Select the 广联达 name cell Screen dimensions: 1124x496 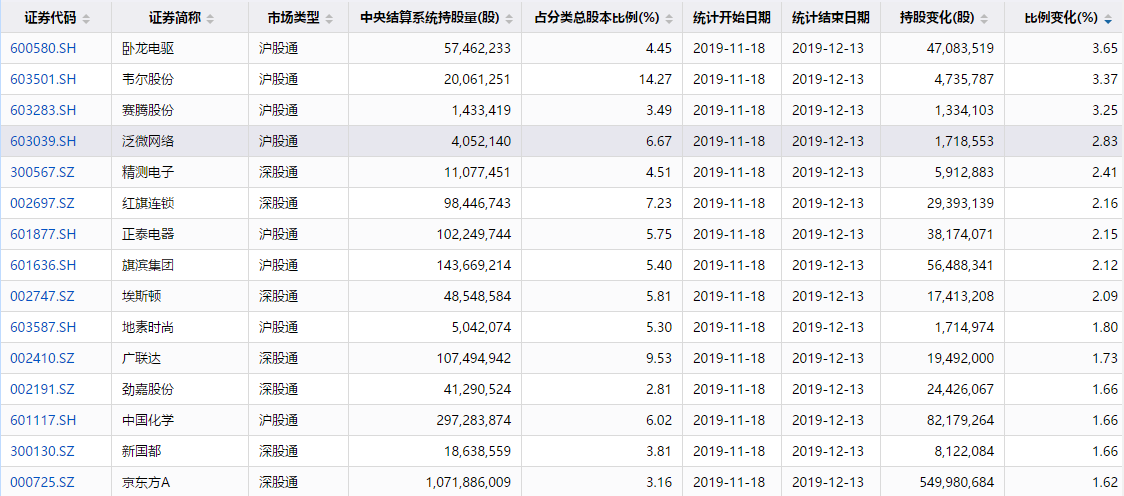(x=180, y=358)
